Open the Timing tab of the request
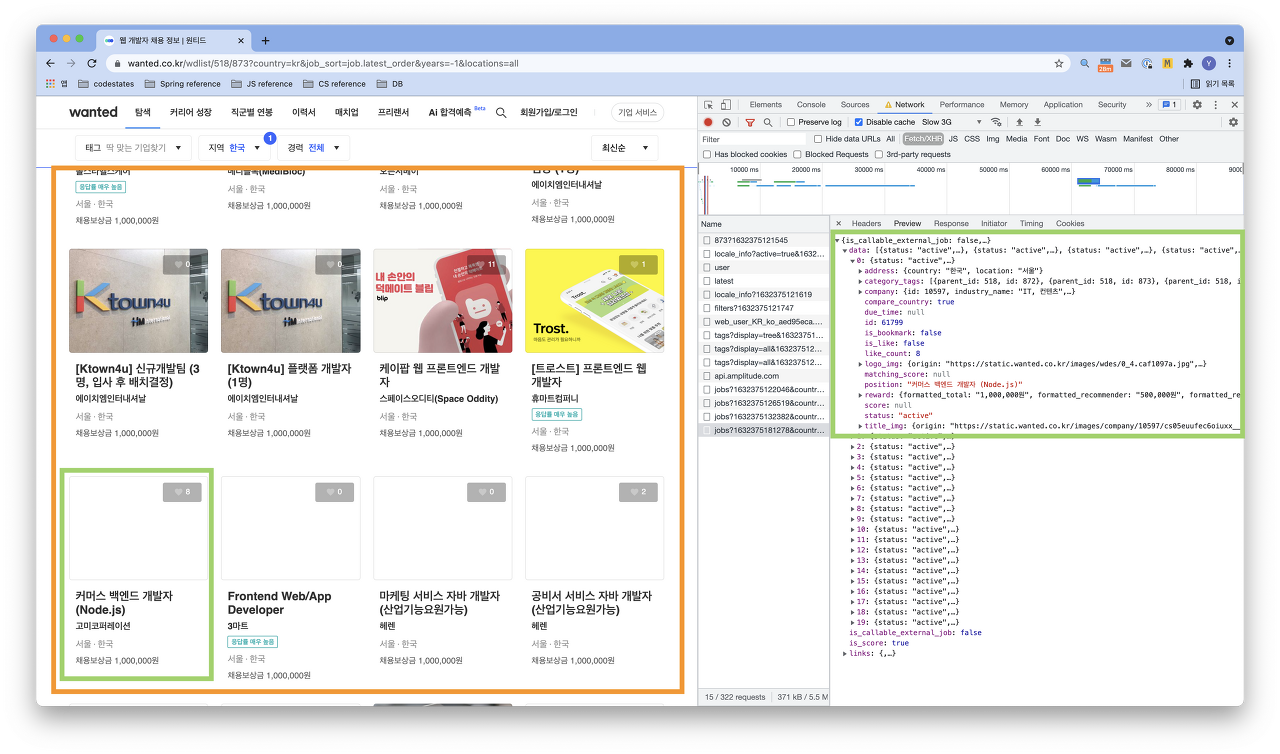 [x=1031, y=223]
